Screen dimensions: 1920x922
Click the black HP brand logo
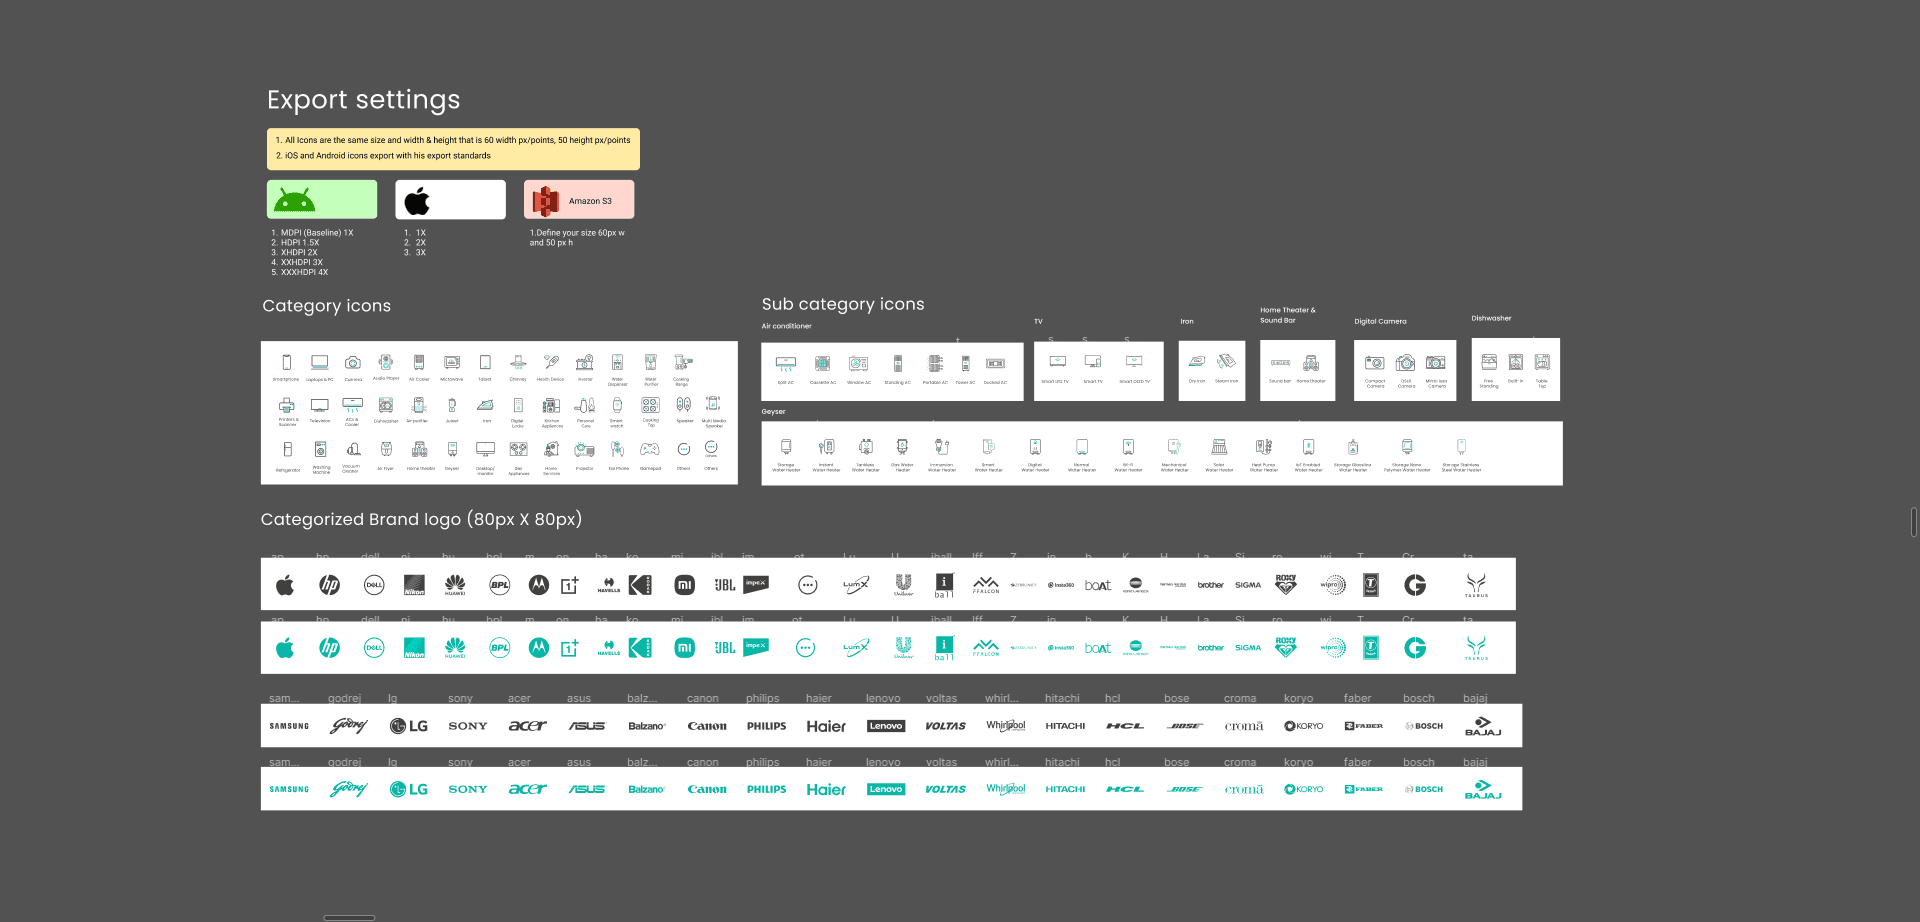(x=329, y=585)
